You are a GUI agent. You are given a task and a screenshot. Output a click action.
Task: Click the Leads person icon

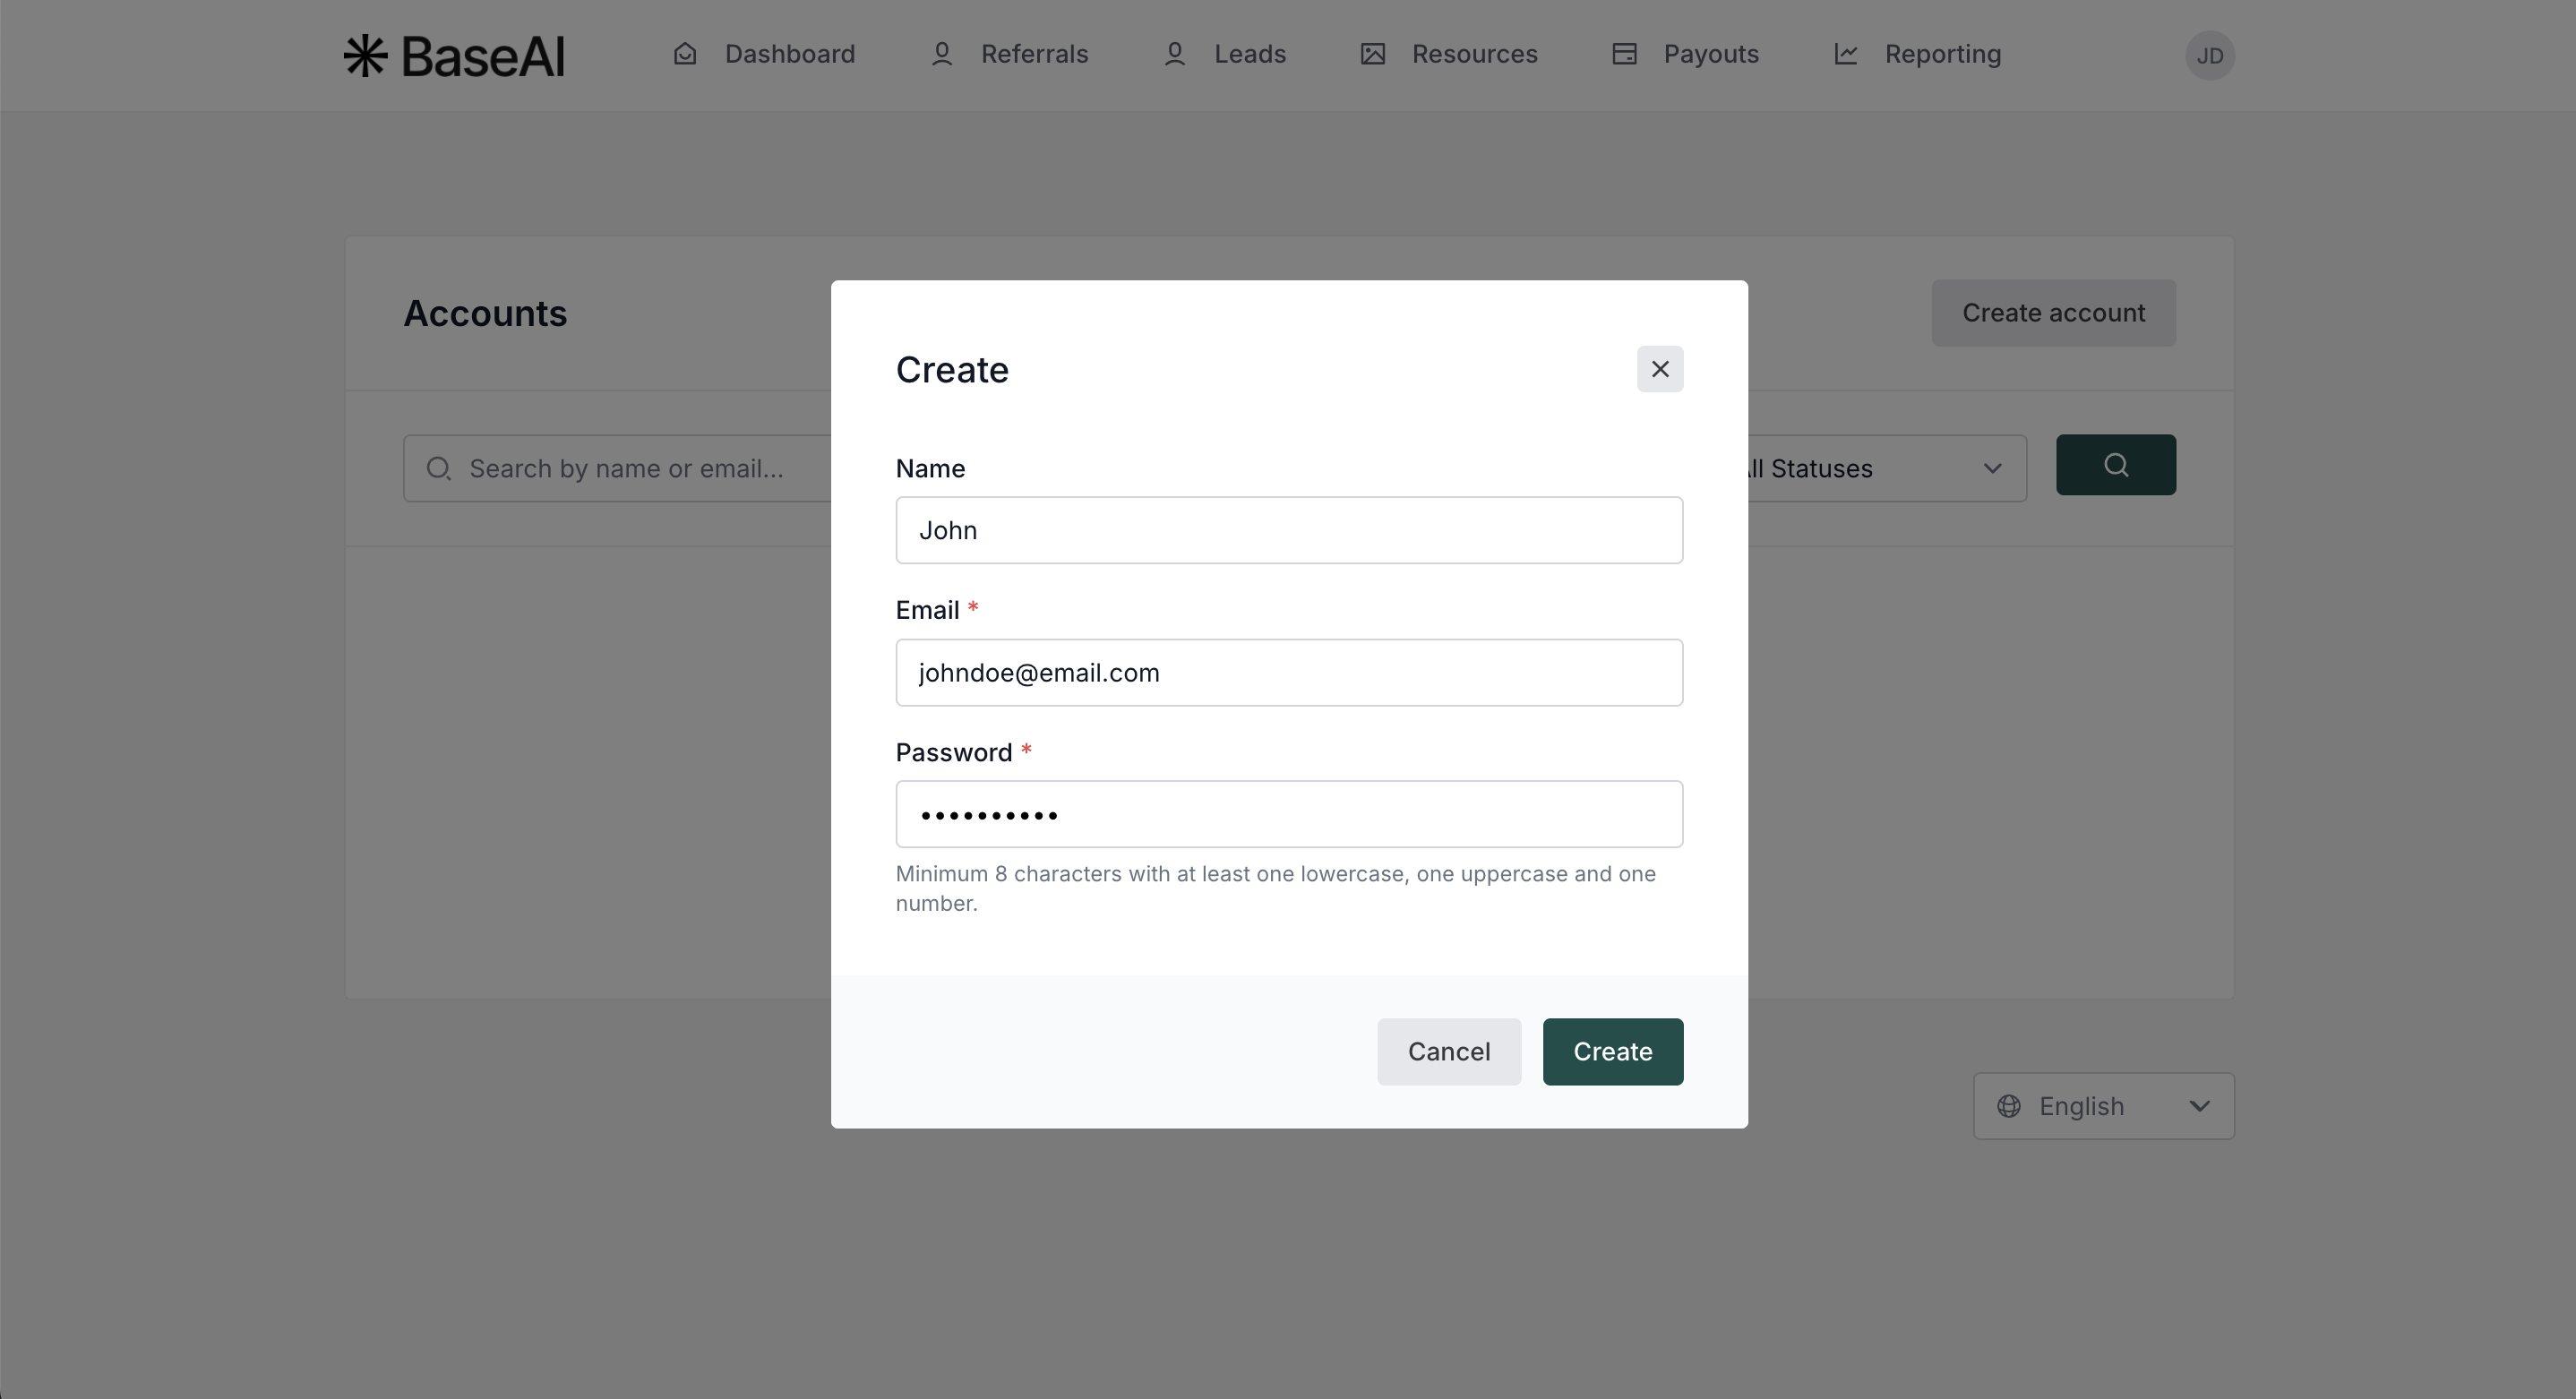(1175, 54)
